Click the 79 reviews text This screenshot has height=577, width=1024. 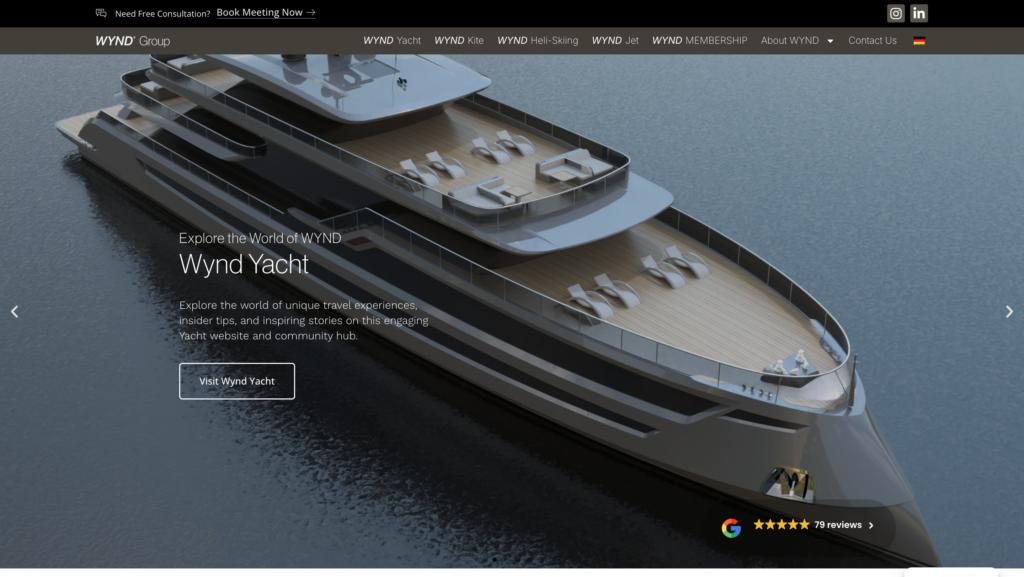pyautogui.click(x=838, y=525)
